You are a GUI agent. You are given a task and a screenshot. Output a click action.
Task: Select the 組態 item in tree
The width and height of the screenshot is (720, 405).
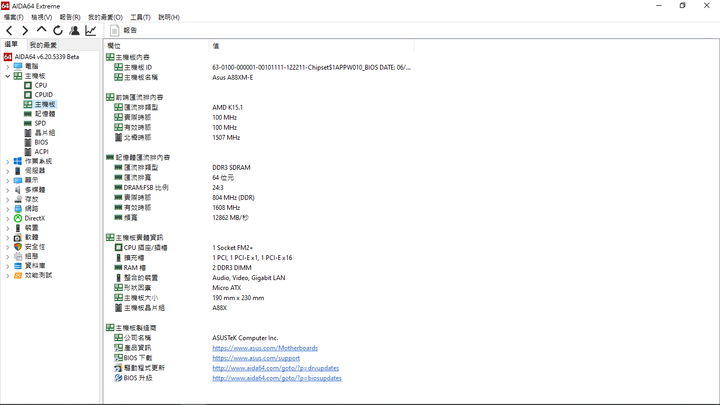pos(32,256)
